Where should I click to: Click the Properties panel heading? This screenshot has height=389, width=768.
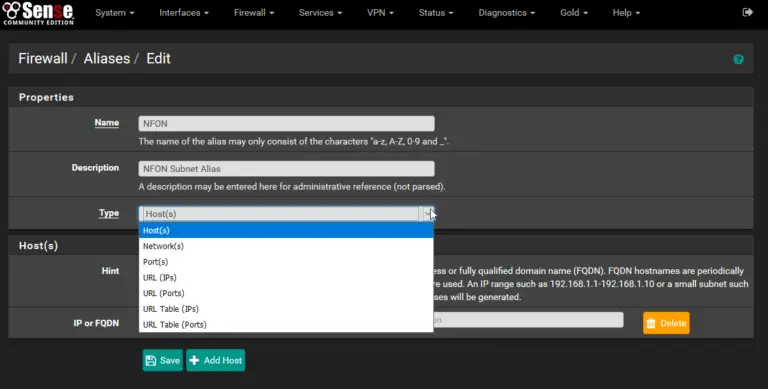[x=46, y=97]
